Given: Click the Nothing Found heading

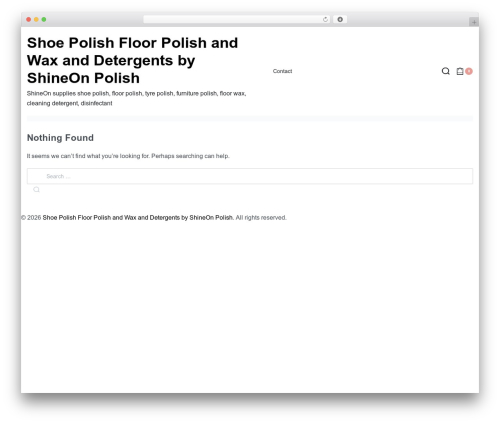Looking at the screenshot, I should click(x=60, y=138).
